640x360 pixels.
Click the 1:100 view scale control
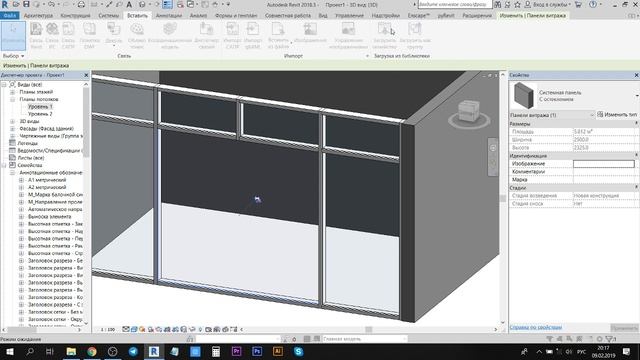pyautogui.click(x=108, y=329)
